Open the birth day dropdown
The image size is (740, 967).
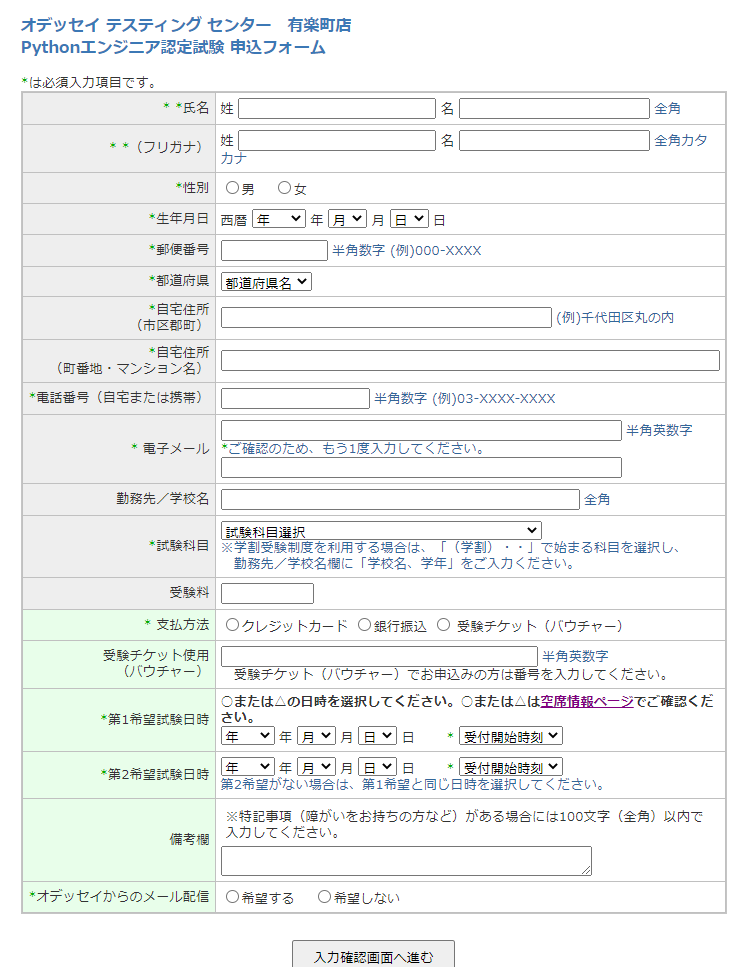click(x=409, y=219)
